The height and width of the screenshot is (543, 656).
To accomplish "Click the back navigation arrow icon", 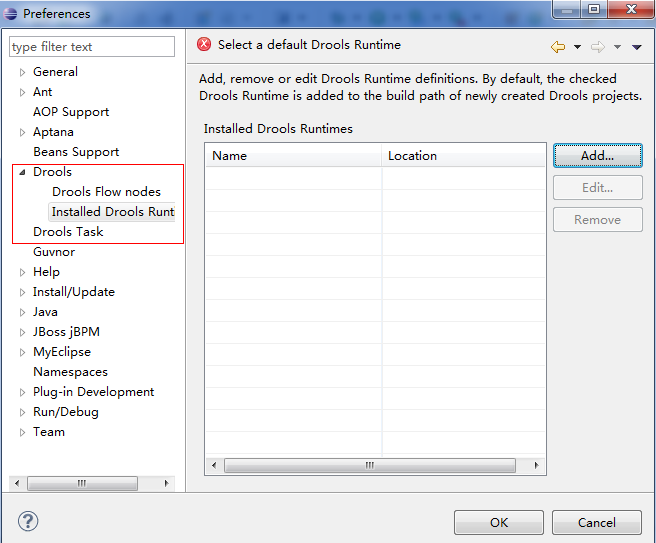I will coord(558,47).
